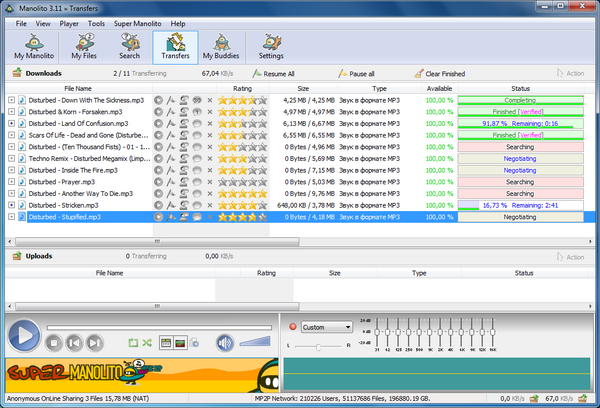Viewport: 600px width, 408px height.
Task: Adjust the volume triangle slider
Action: [x=255, y=341]
